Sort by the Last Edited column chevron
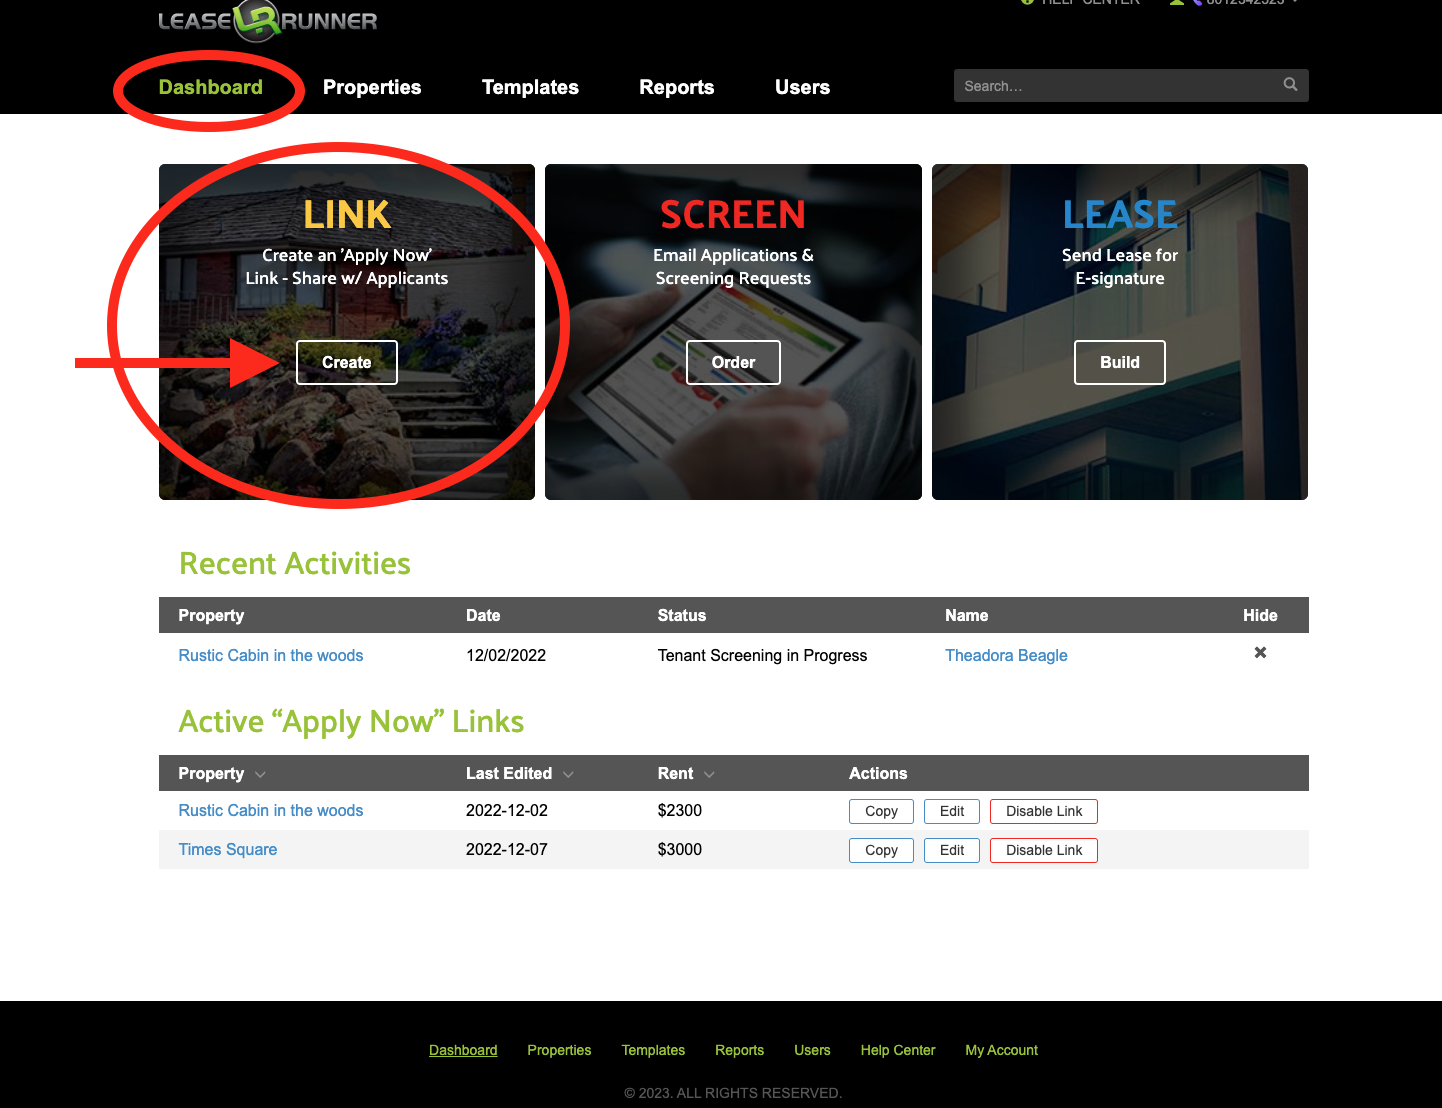1442x1108 pixels. (568, 775)
